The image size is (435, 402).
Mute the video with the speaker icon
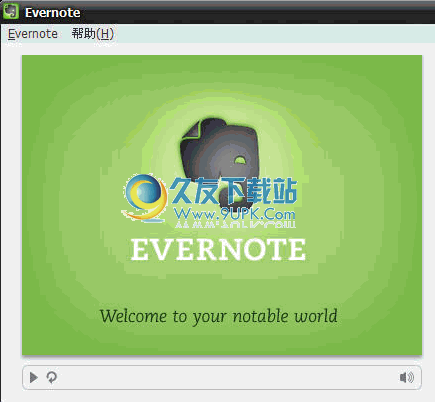pos(407,378)
